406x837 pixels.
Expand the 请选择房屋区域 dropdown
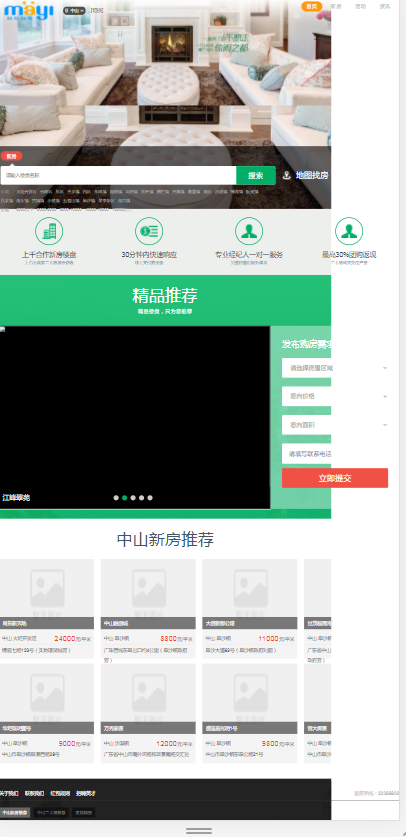(x=335, y=368)
